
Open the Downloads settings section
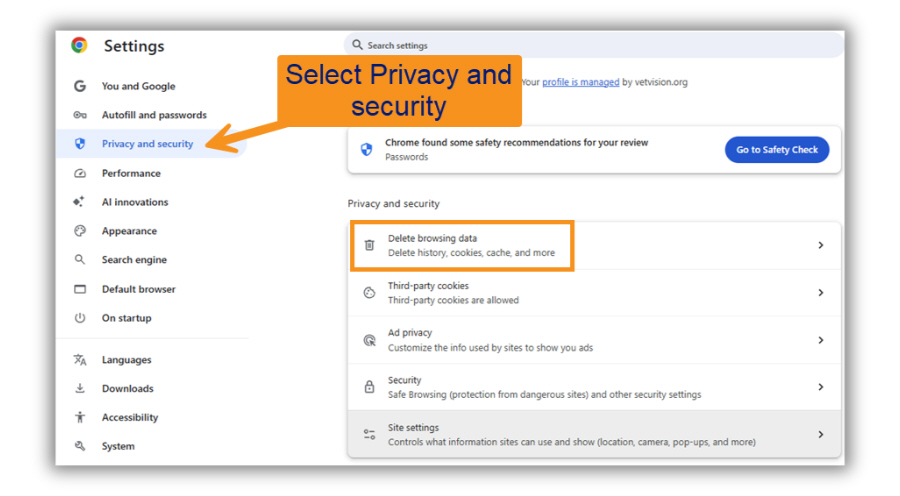[x=127, y=389]
